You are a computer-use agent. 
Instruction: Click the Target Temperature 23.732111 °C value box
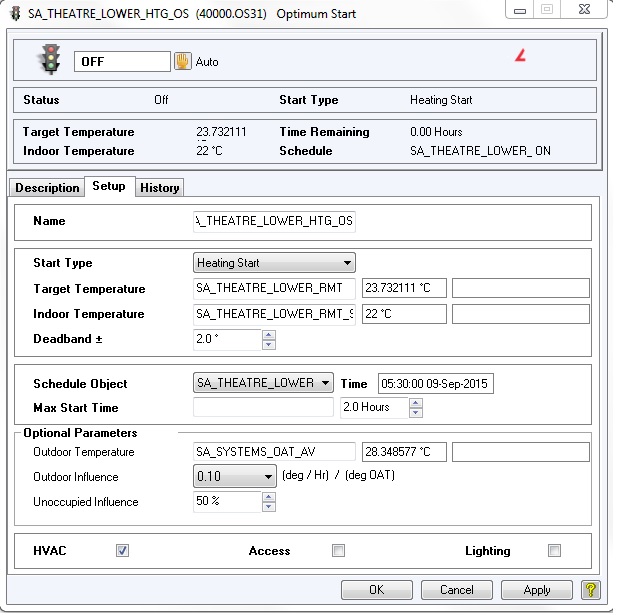(404, 288)
